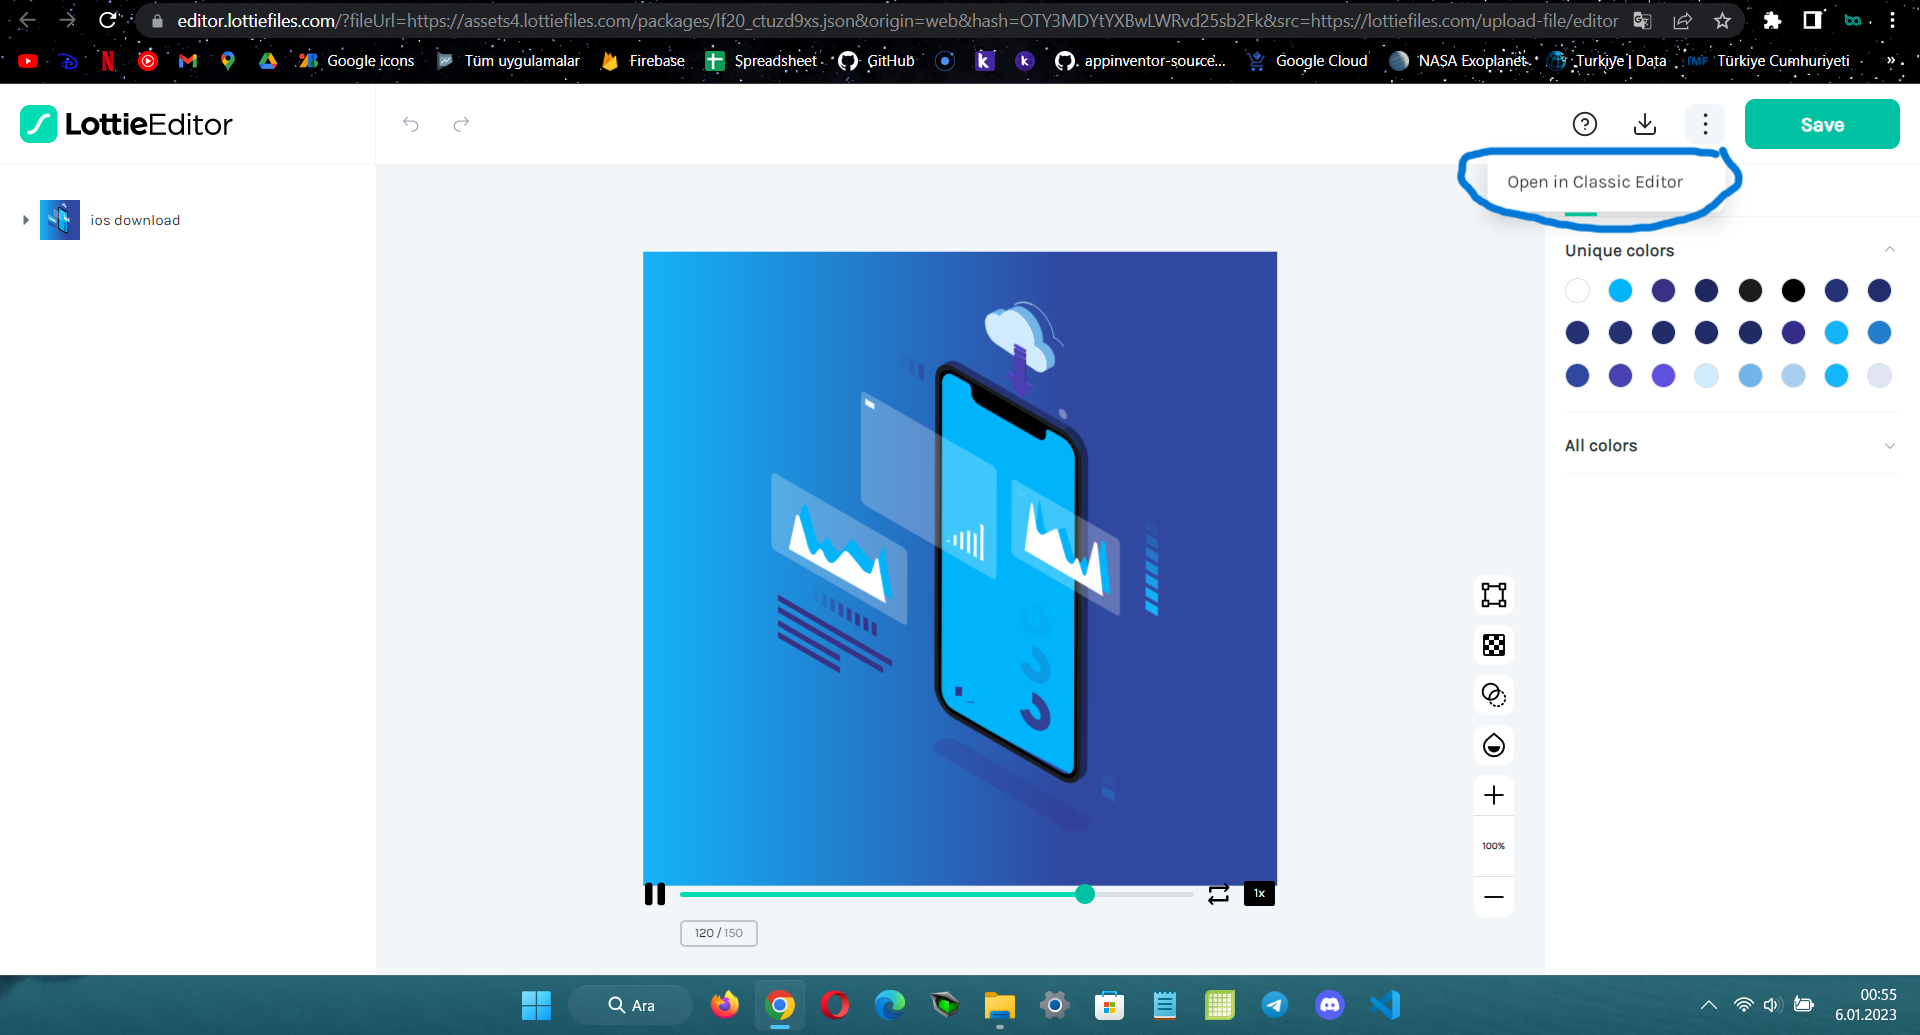Image resolution: width=1920 pixels, height=1035 pixels.
Task: Toggle the checkerboard transparency background
Action: coord(1494,645)
